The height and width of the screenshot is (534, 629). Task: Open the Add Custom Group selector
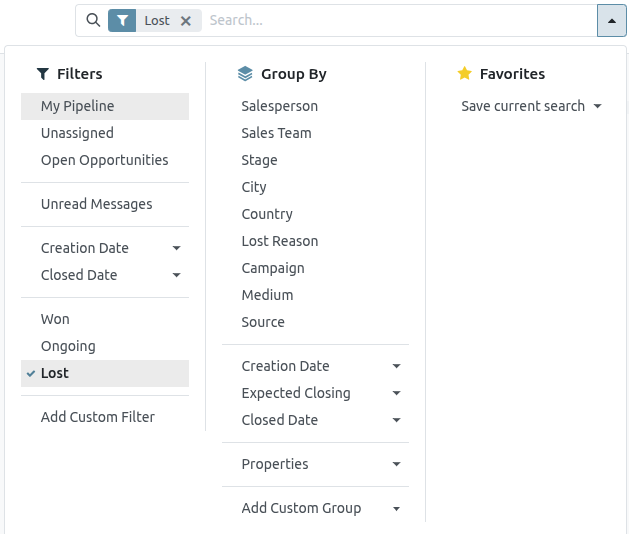[x=320, y=508]
